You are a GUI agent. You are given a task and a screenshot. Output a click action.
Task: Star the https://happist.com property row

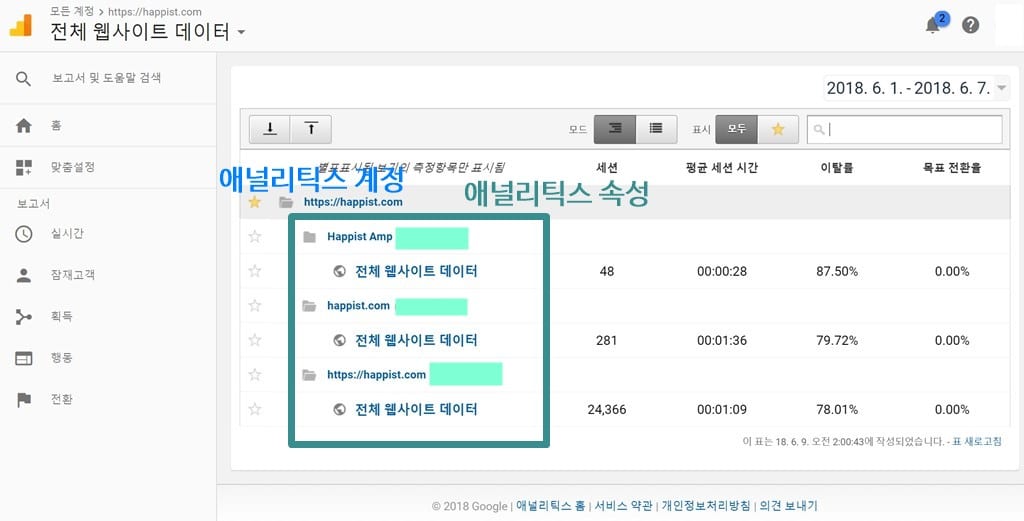pyautogui.click(x=255, y=375)
